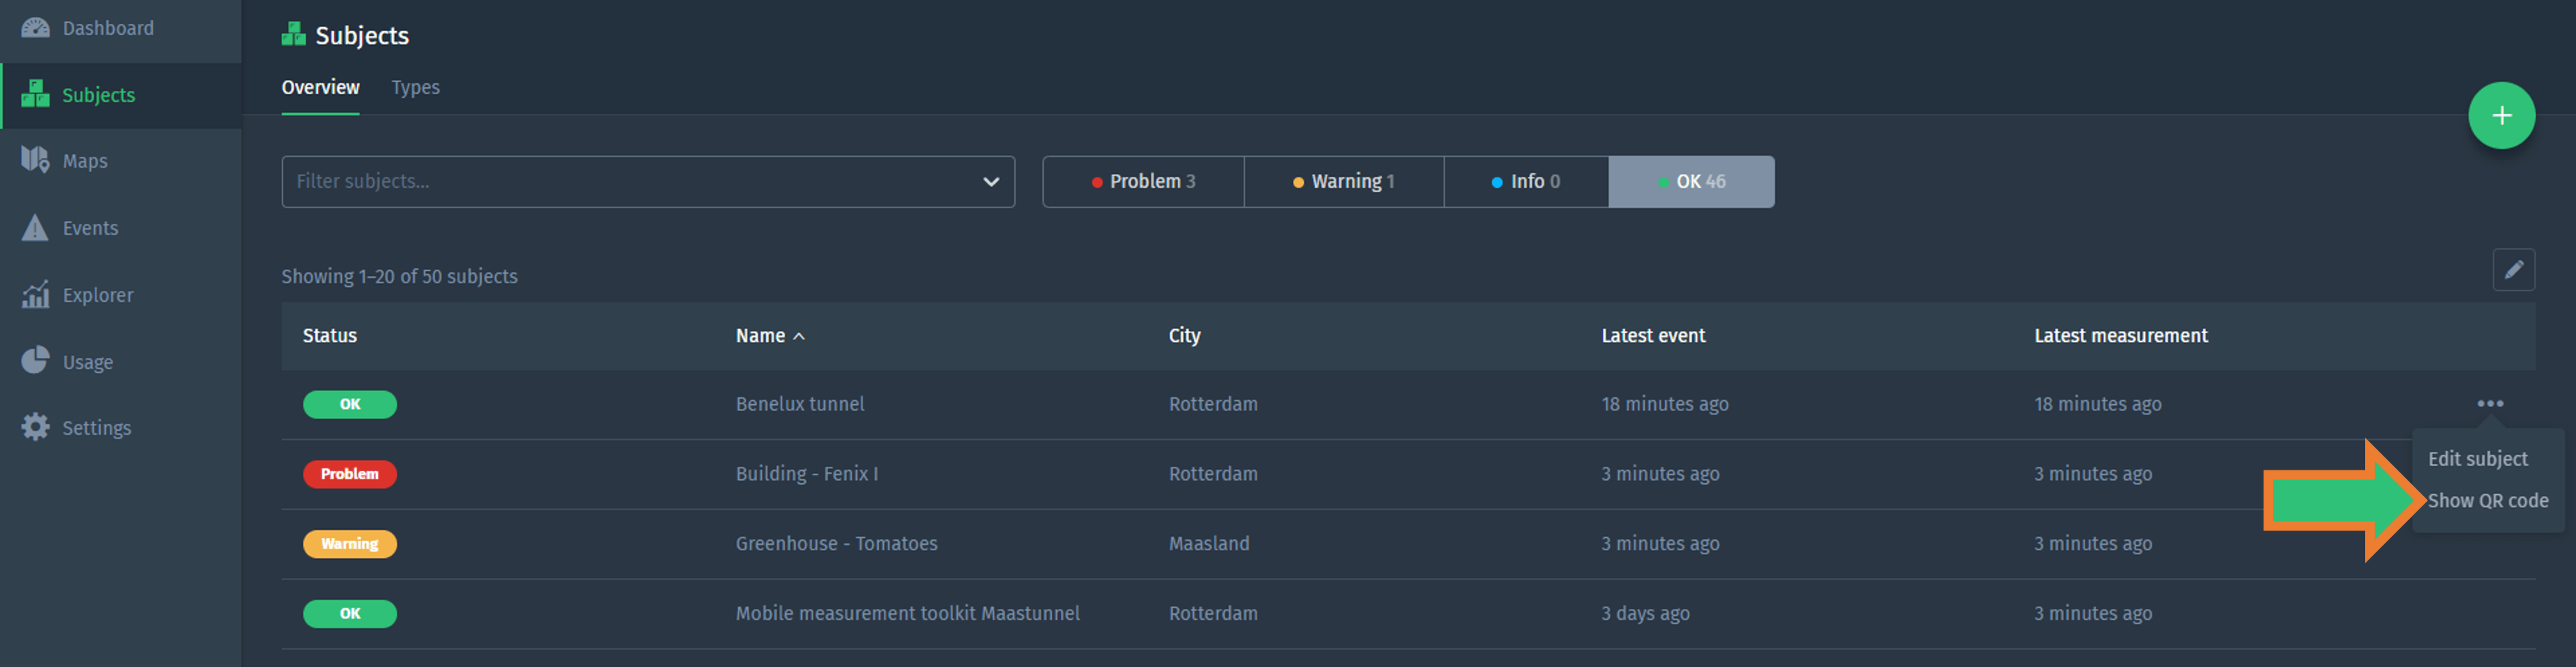Open Events warning triangle icon
The image size is (2576, 667).
35,228
